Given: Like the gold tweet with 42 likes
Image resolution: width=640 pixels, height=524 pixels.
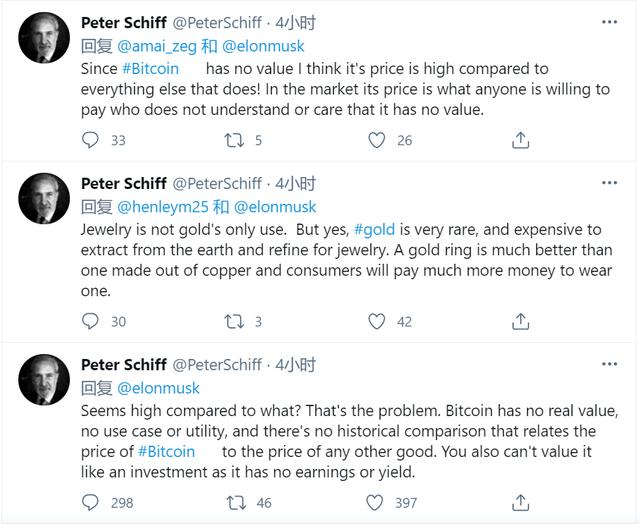Looking at the screenshot, I should coord(377,321).
